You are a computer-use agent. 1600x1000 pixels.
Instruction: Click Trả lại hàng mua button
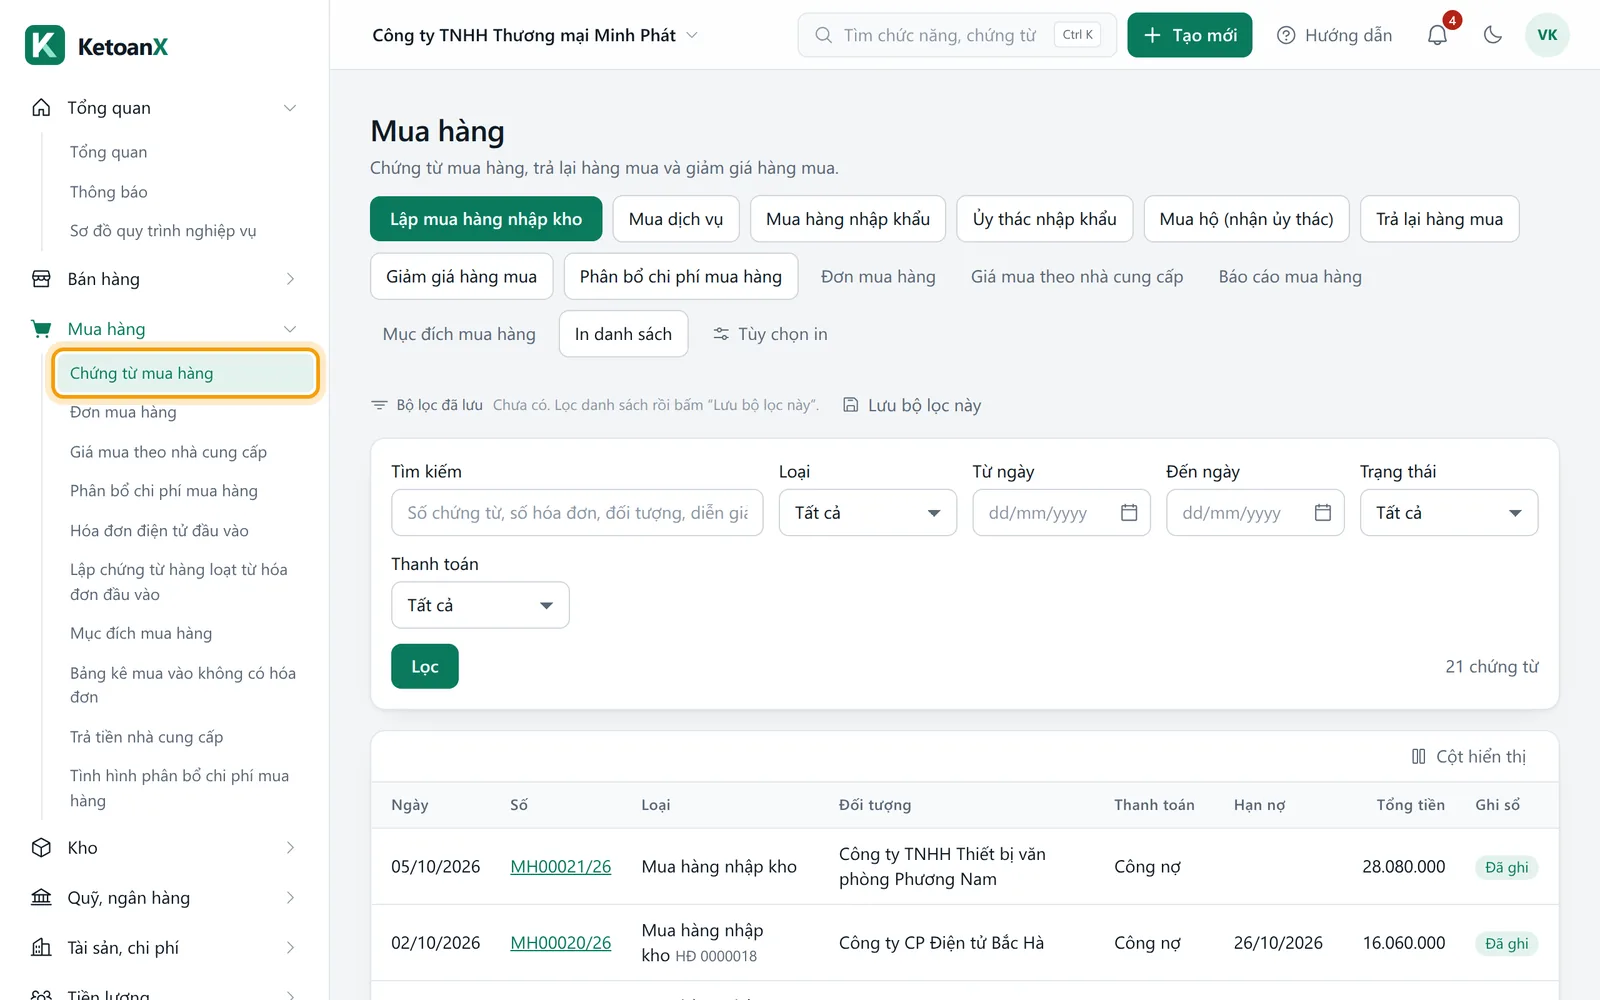(x=1440, y=219)
